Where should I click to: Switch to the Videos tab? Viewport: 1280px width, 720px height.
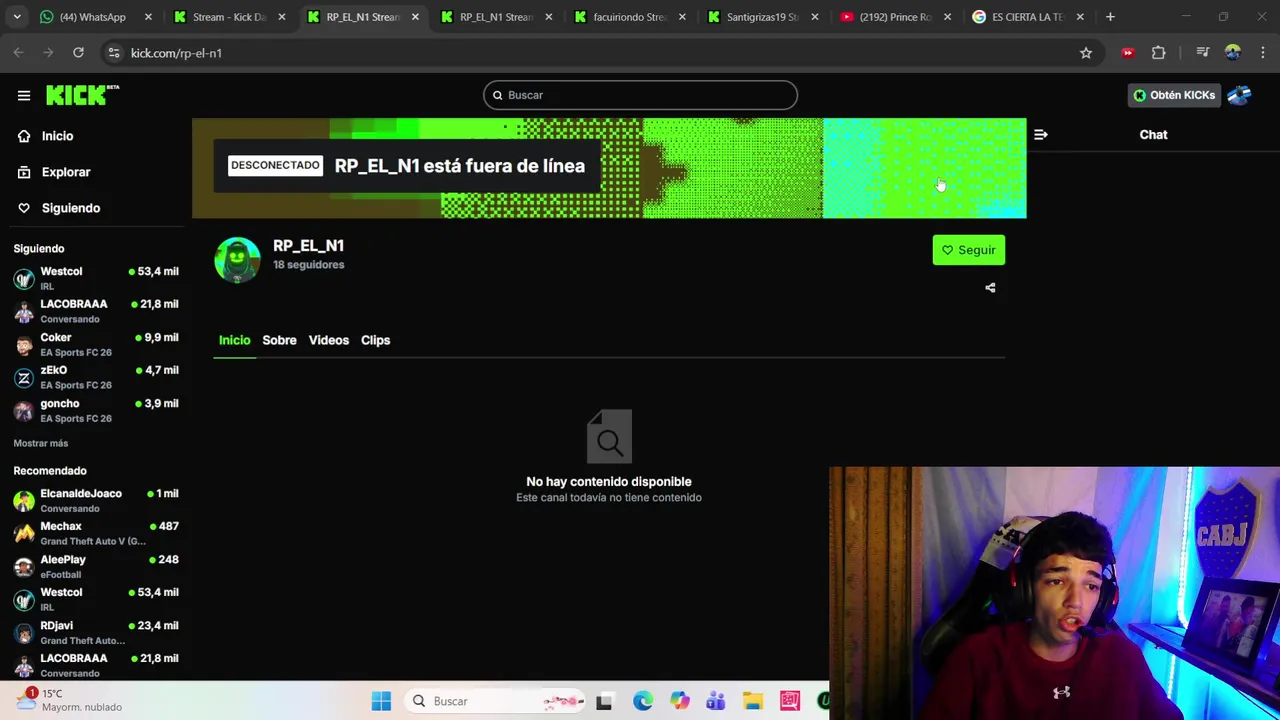pyautogui.click(x=328, y=340)
